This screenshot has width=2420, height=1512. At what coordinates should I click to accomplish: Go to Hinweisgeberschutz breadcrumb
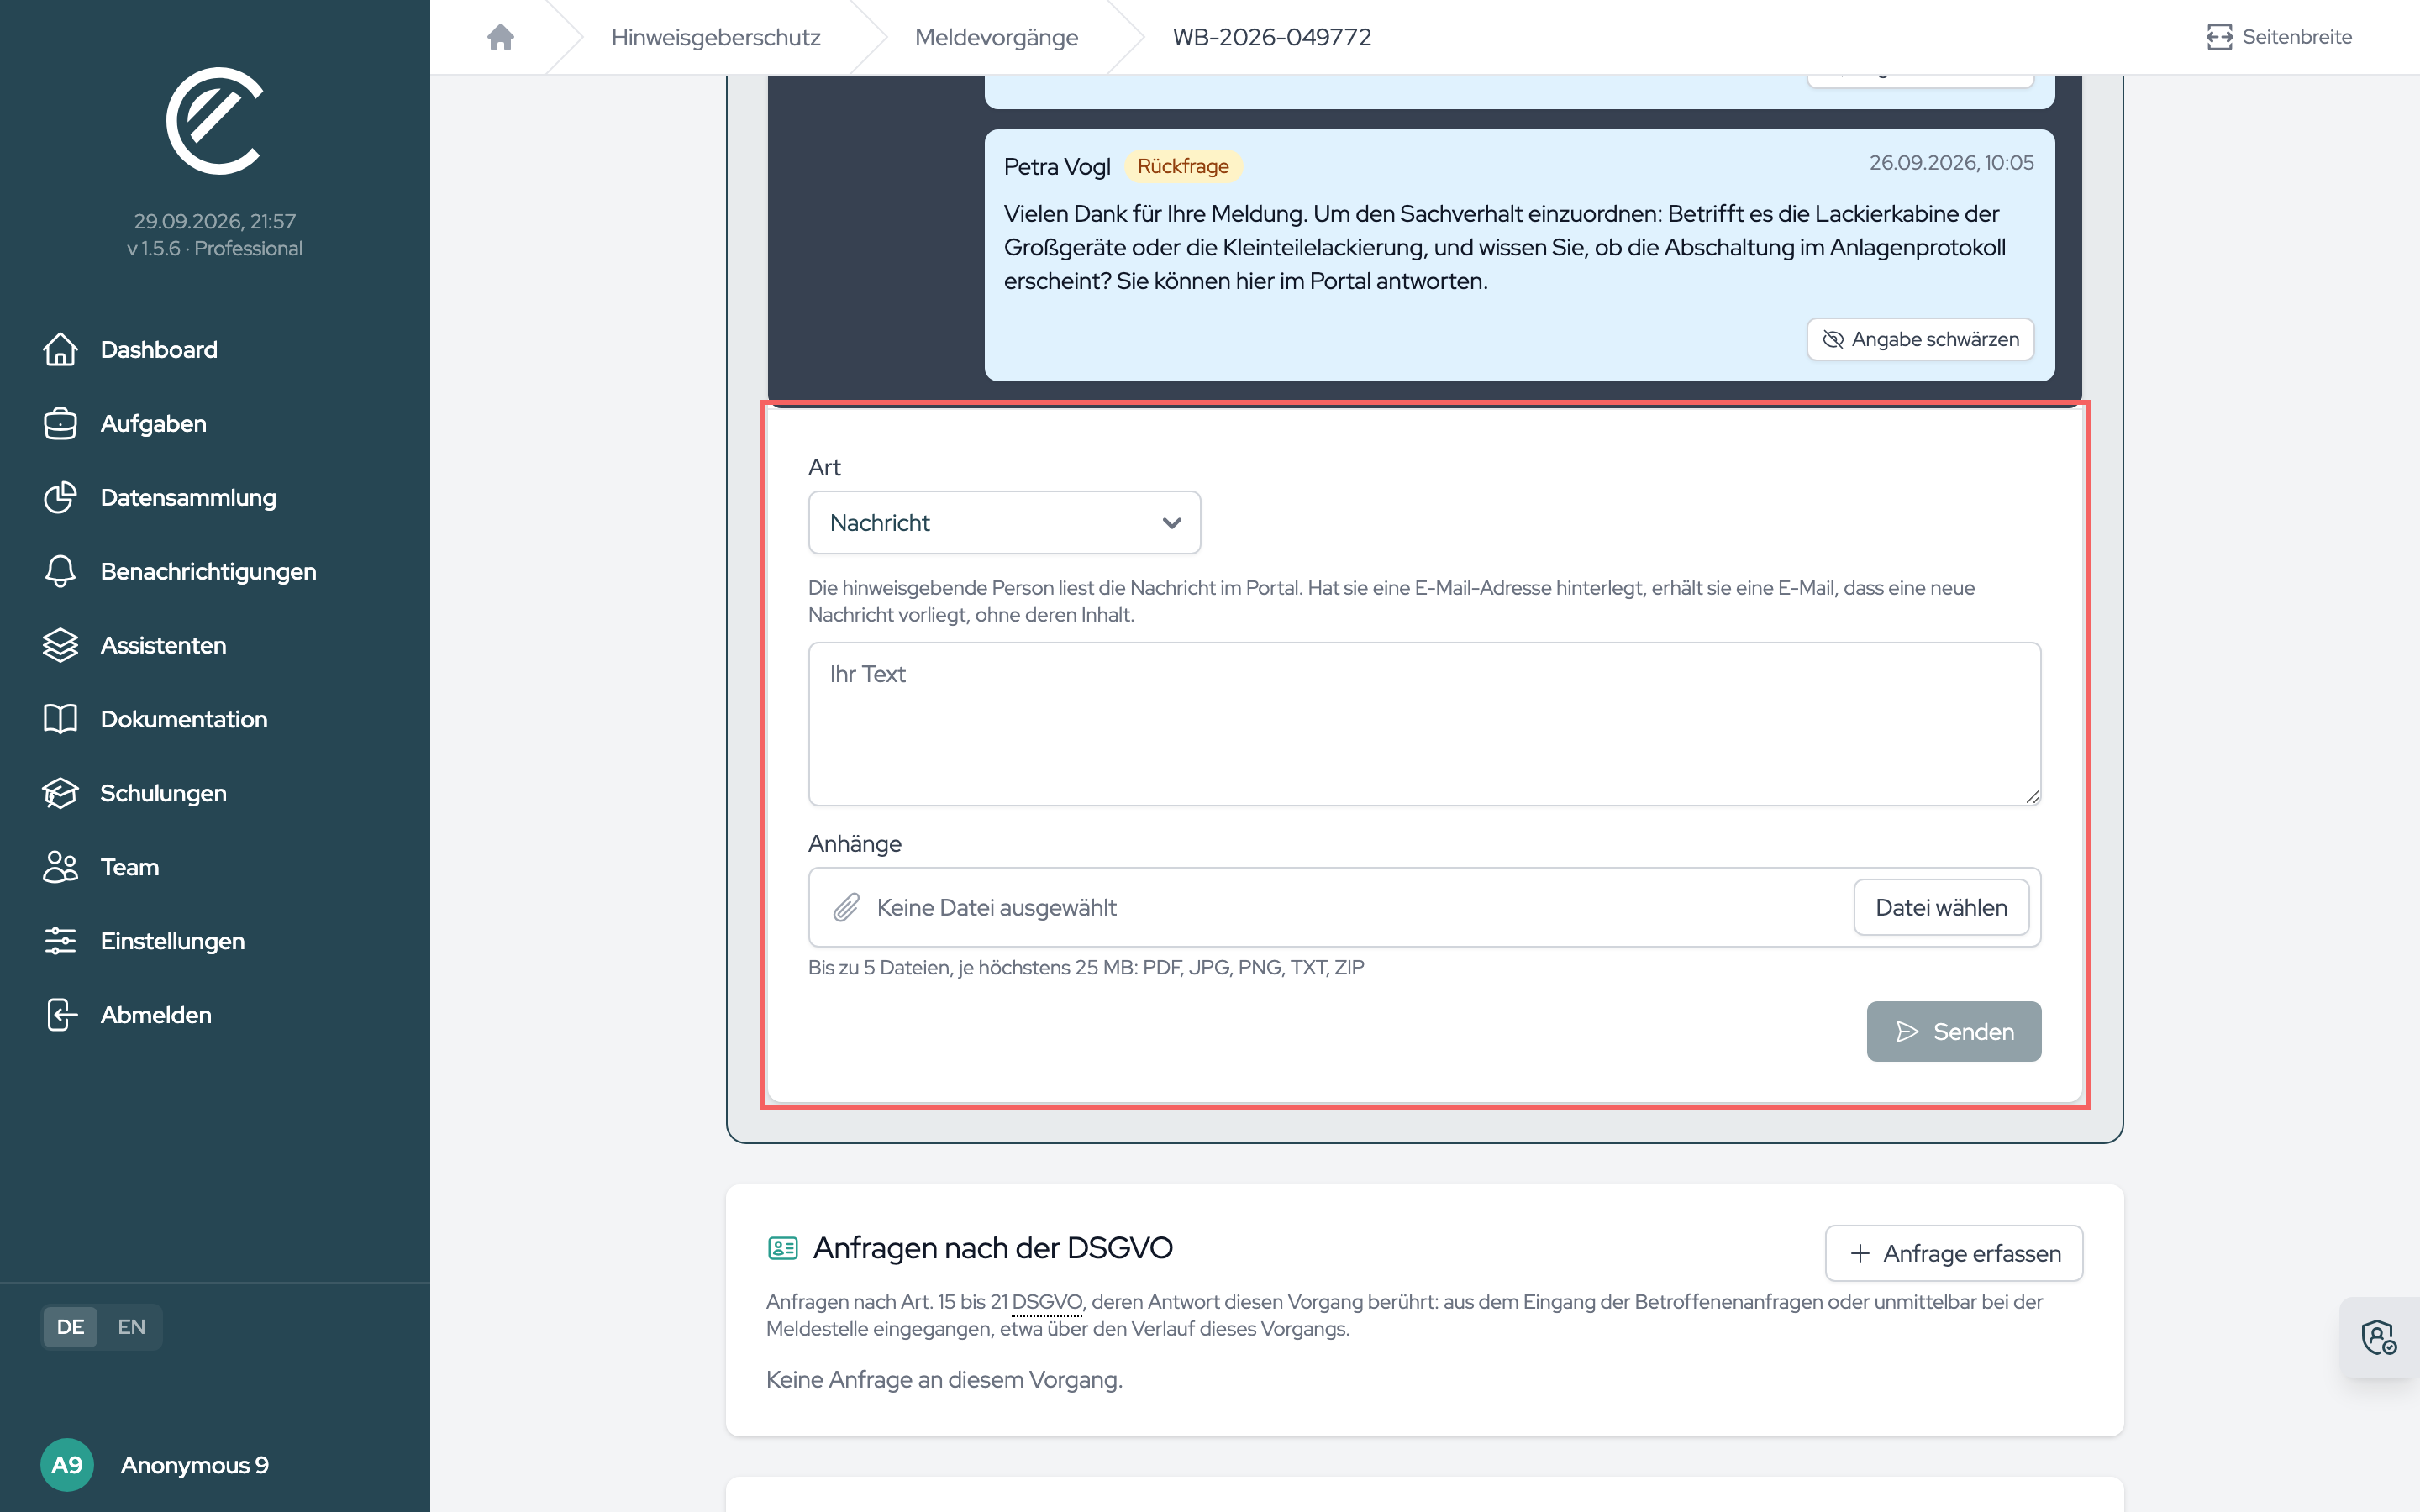715,37
